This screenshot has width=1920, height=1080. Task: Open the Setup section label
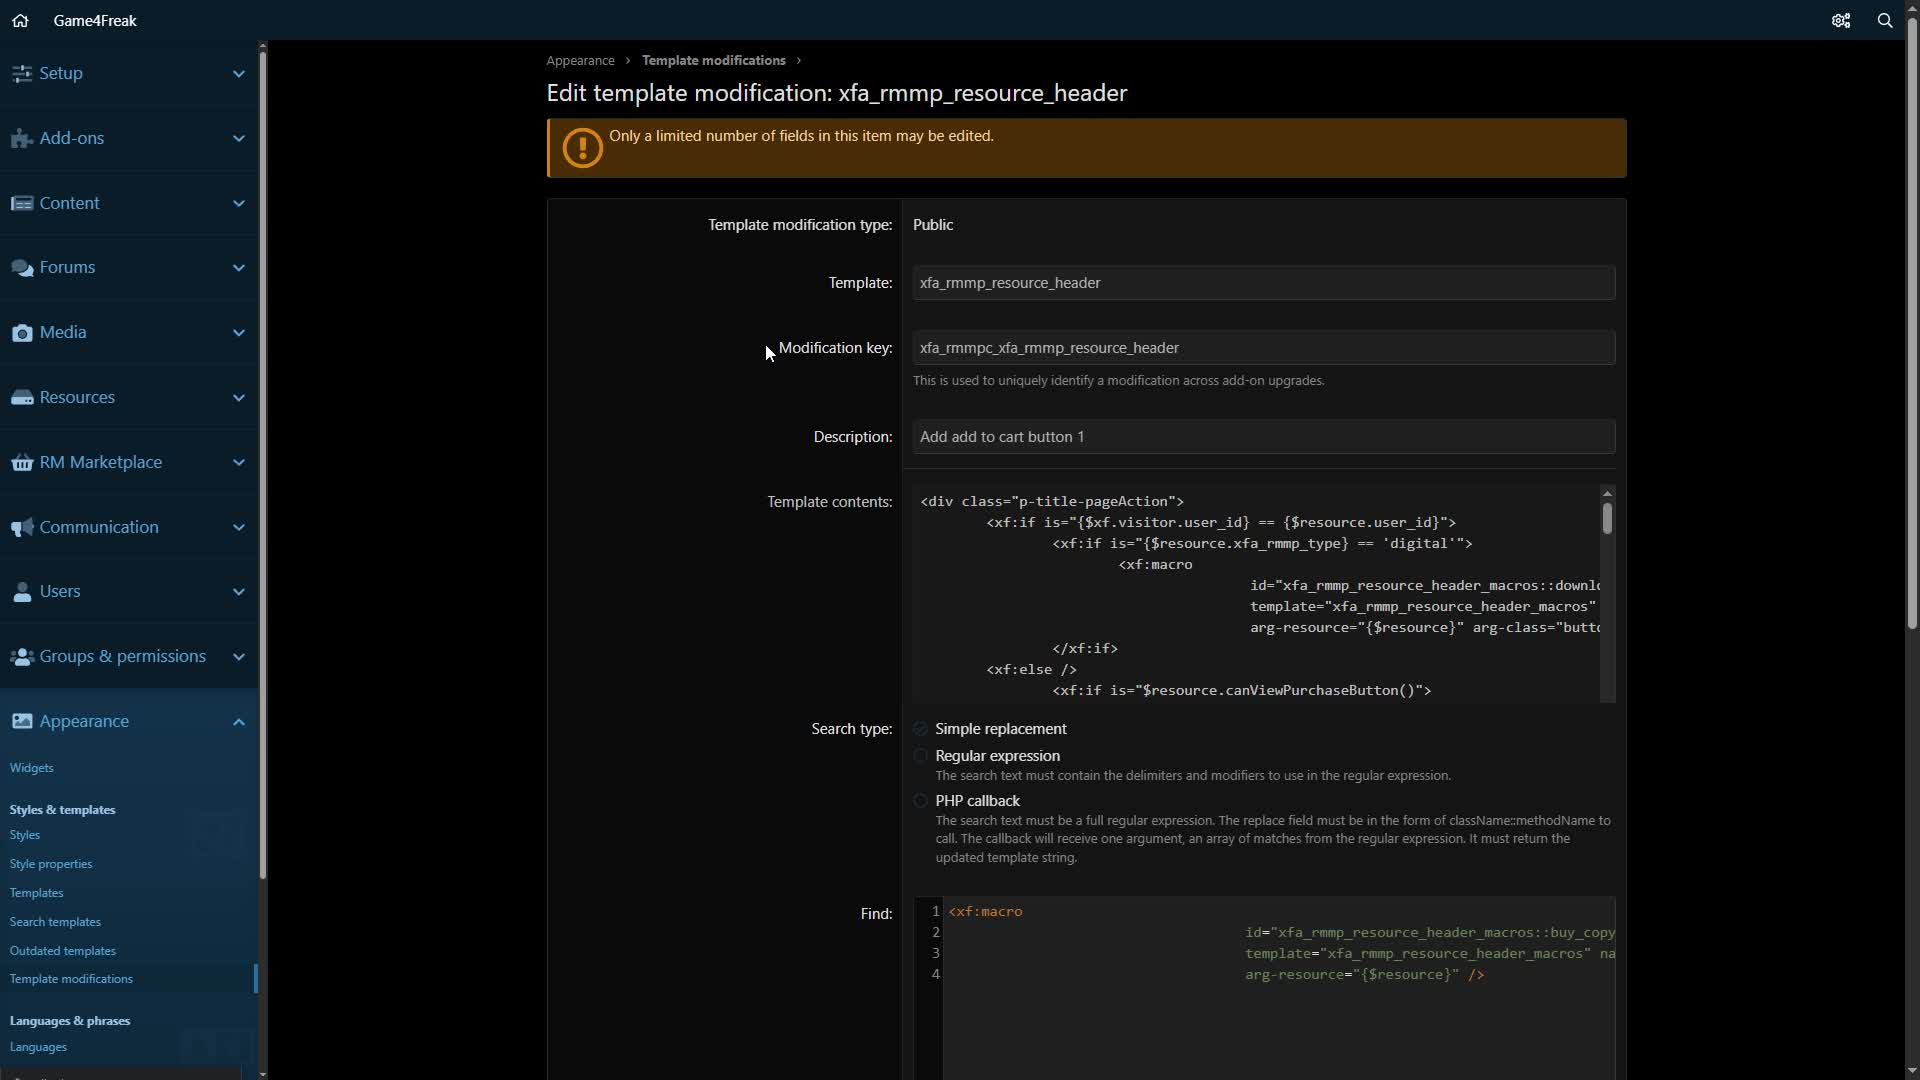(61, 73)
